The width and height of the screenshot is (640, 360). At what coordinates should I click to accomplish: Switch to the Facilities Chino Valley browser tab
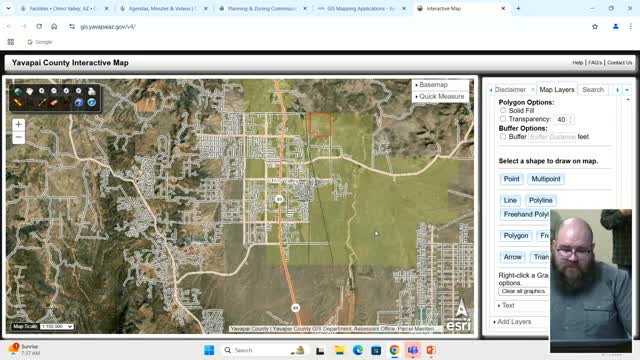click(x=64, y=8)
